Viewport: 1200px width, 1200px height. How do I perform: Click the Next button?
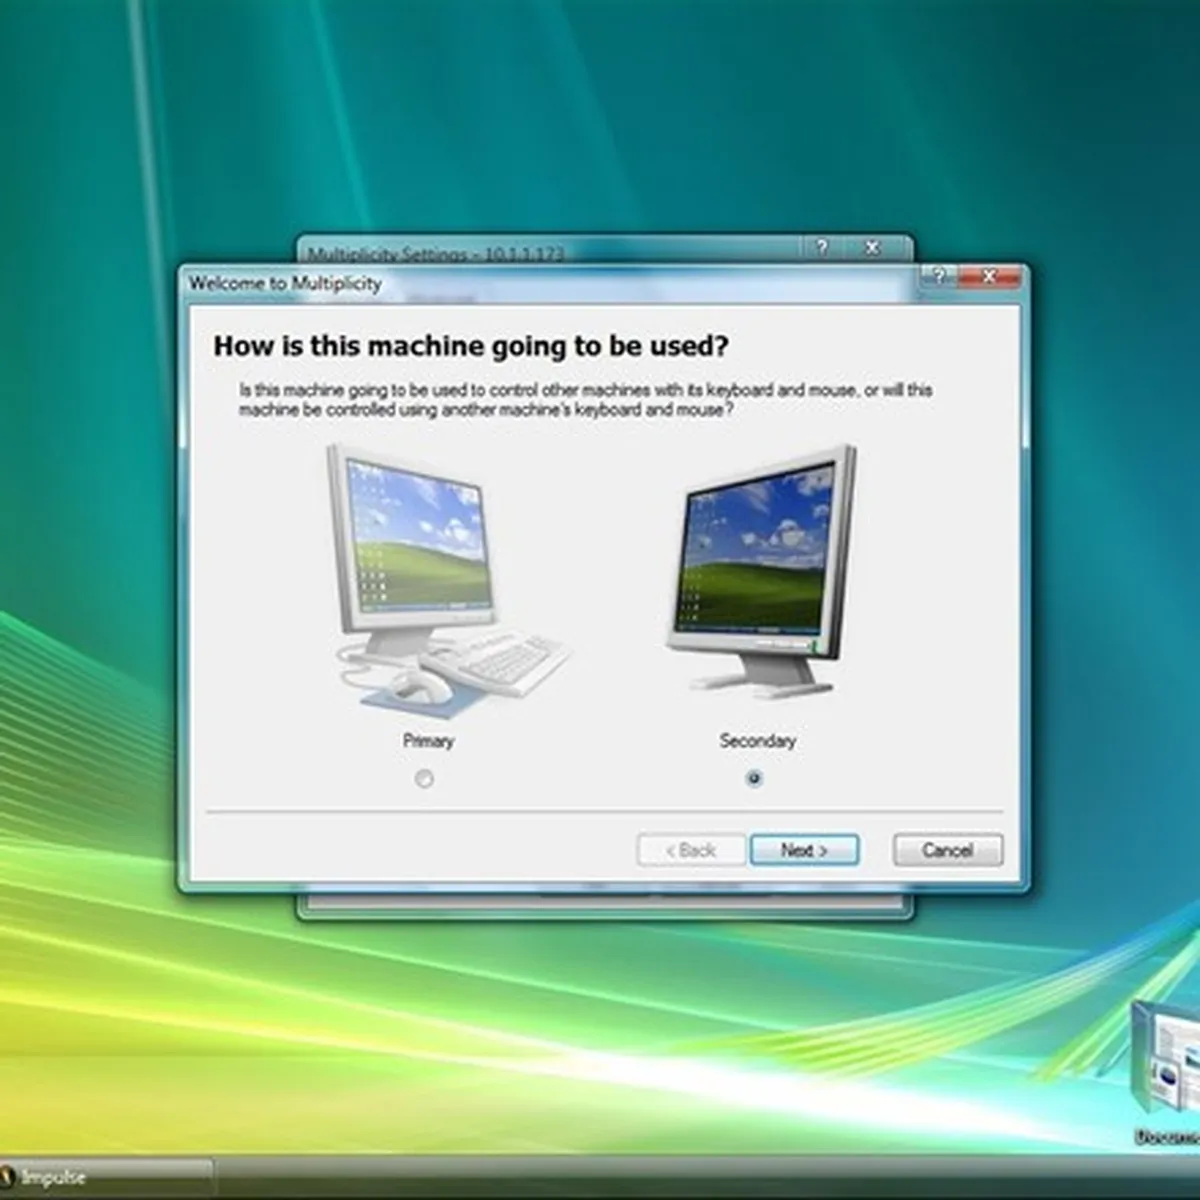tap(804, 850)
